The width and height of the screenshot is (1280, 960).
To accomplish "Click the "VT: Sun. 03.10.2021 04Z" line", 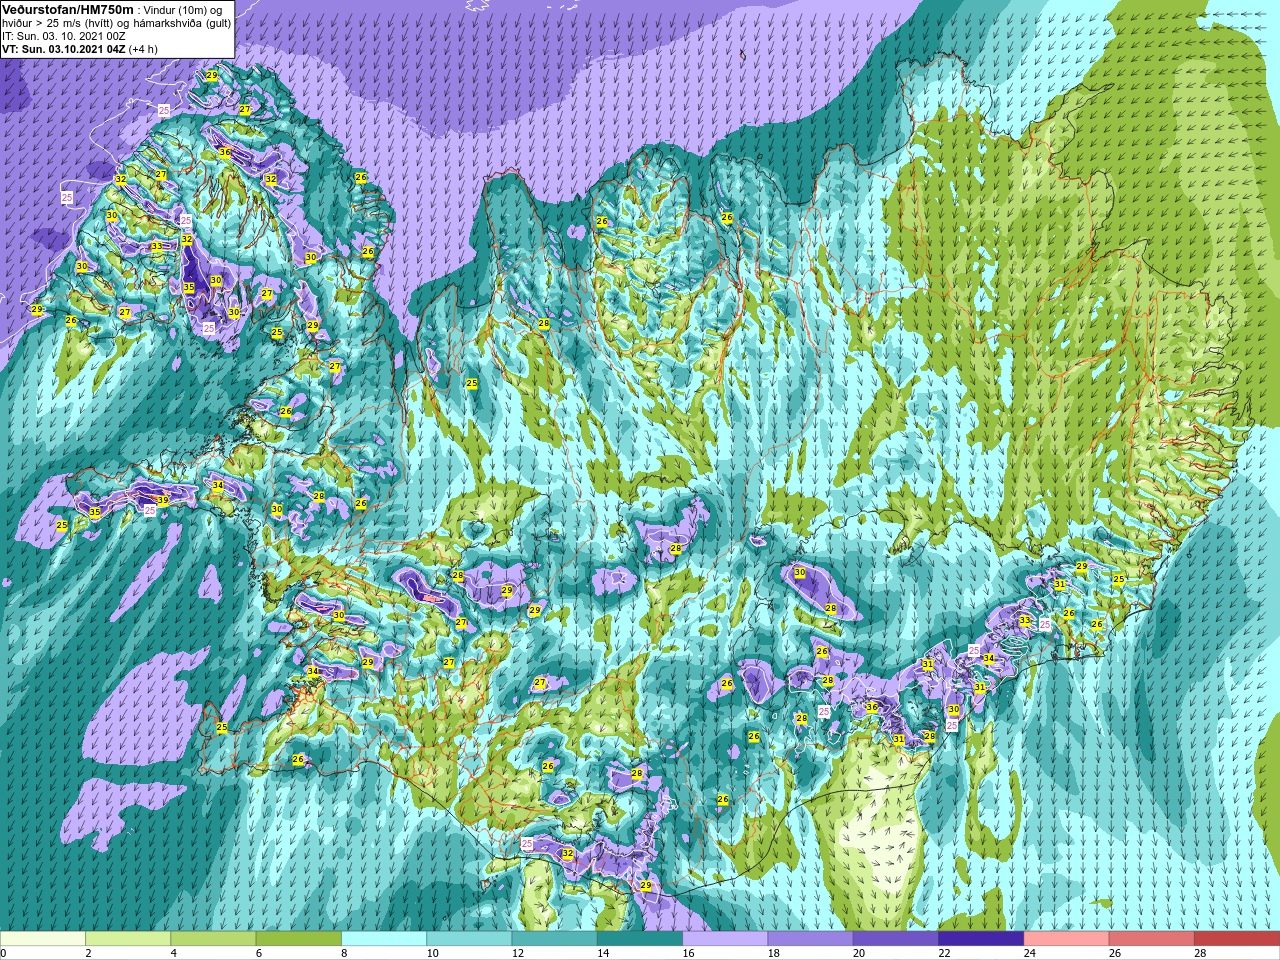I will click(64, 48).
